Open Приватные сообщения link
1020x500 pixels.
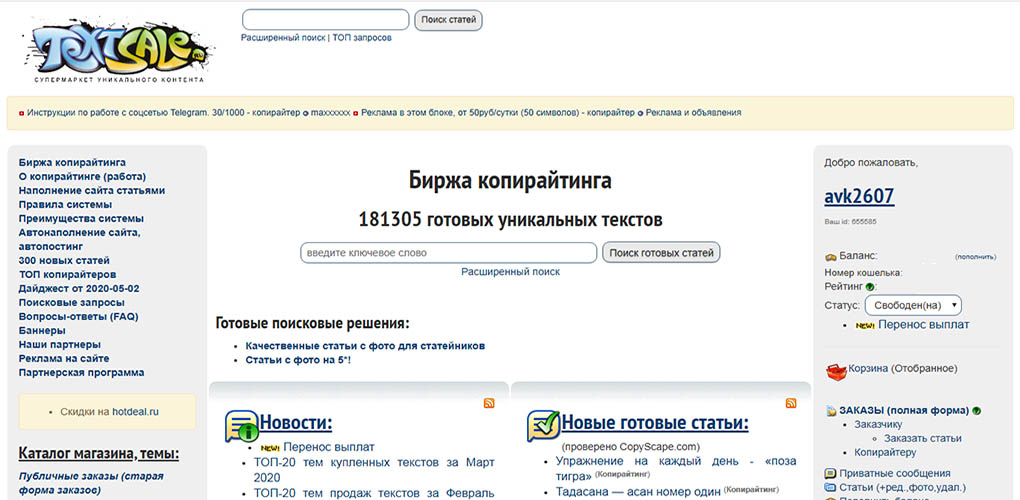pyautogui.click(x=894, y=473)
